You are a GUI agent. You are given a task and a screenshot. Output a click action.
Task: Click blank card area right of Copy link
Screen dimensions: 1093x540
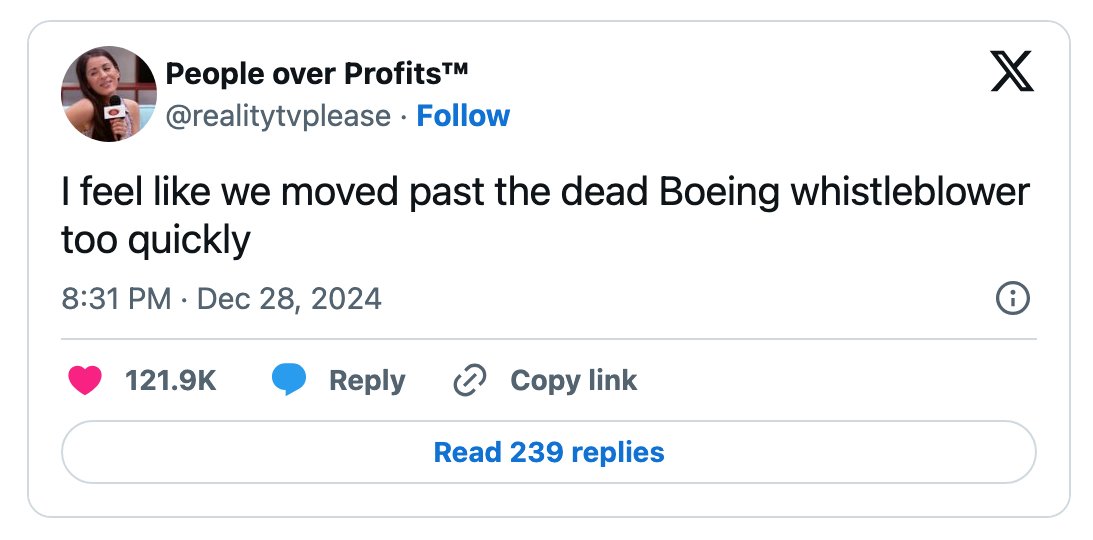click(x=836, y=380)
